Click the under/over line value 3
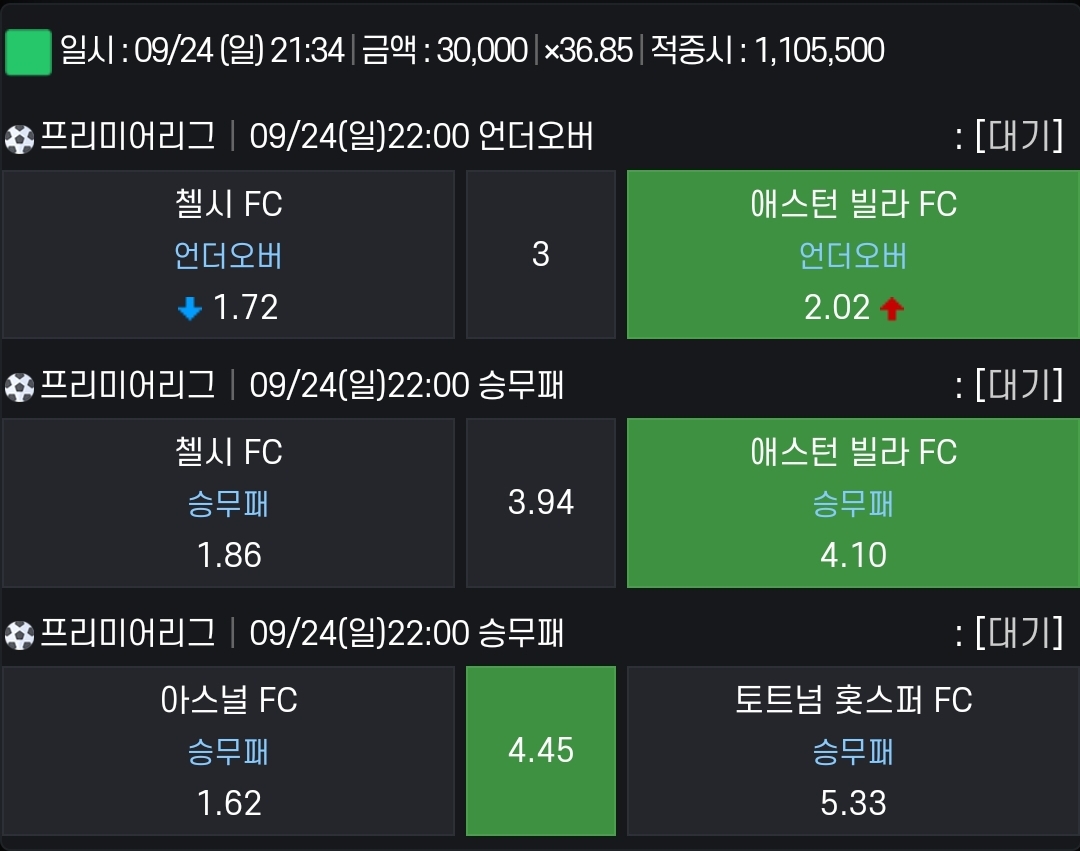 coord(541,254)
